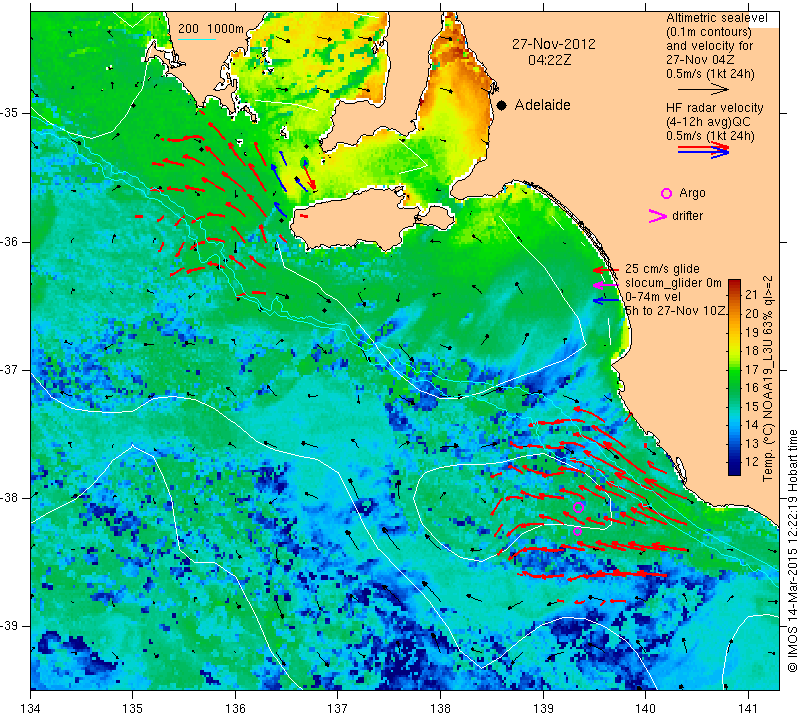Viewport: 800px width, 720px height.
Task: Click the black altimetric velocity legend arrow
Action: tap(703, 89)
